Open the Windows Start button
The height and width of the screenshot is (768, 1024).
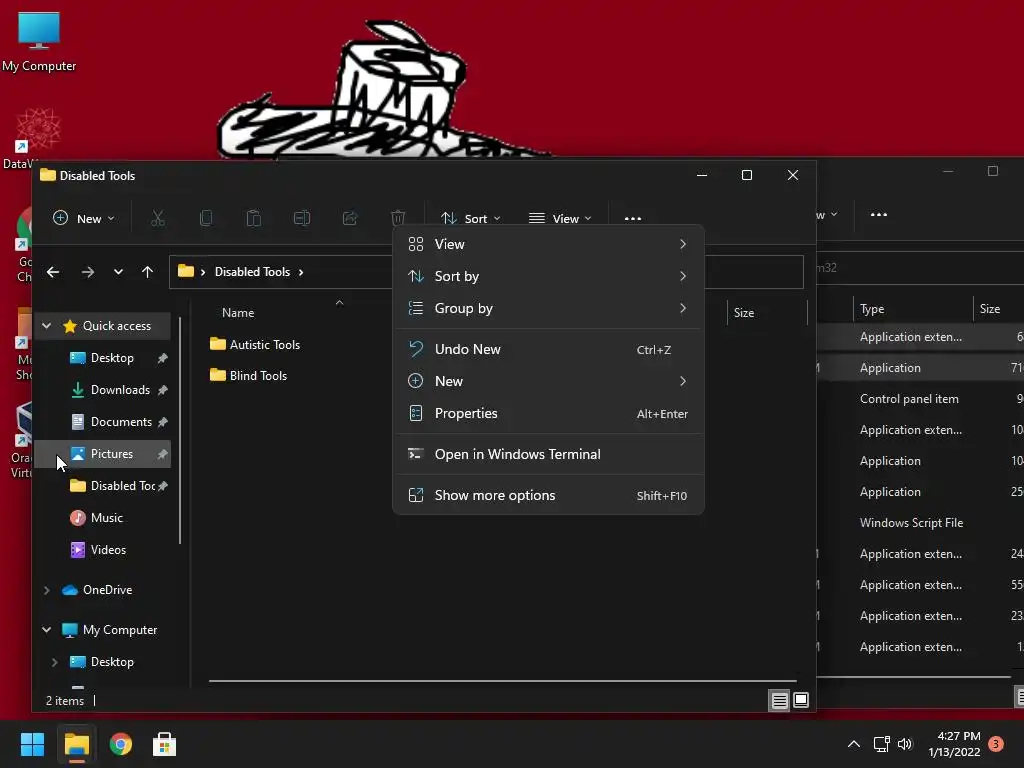[32, 744]
